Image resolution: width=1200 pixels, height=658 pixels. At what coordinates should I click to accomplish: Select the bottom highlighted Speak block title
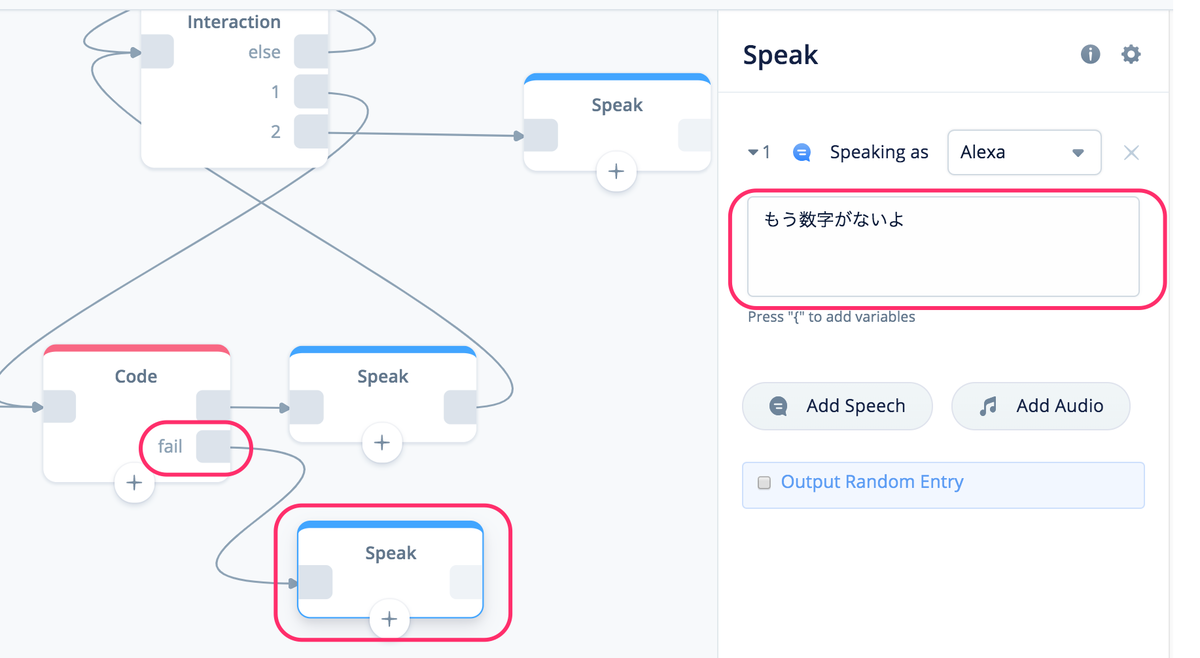390,553
